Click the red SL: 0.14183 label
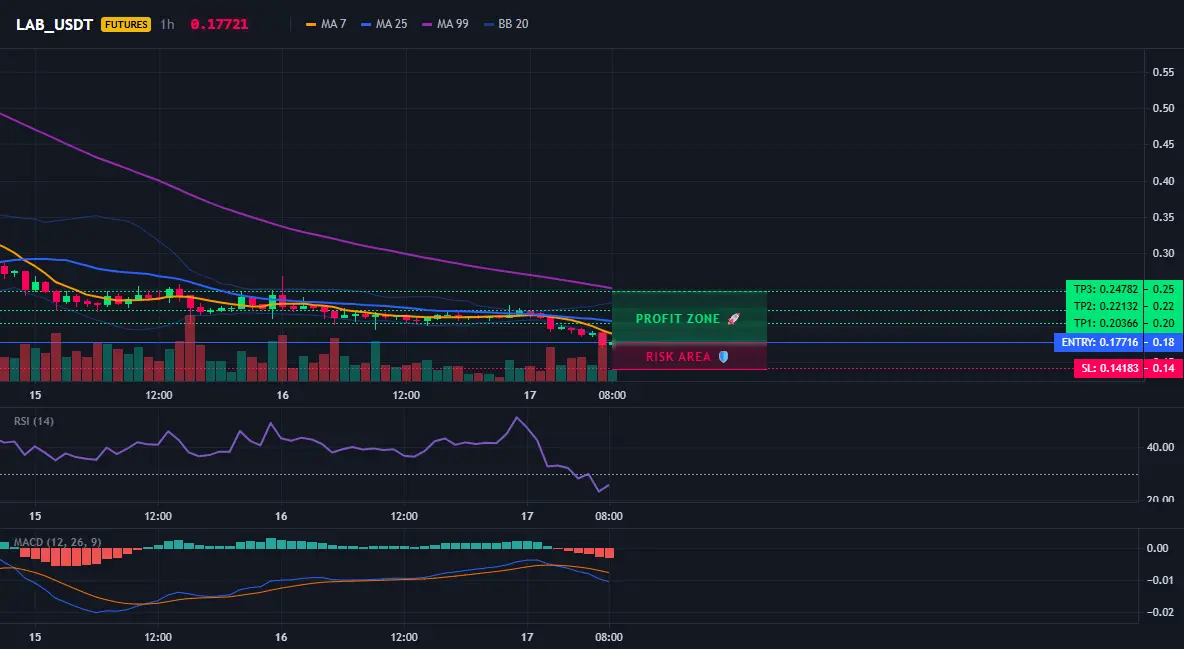Viewport: 1184px width, 649px height. click(1108, 369)
